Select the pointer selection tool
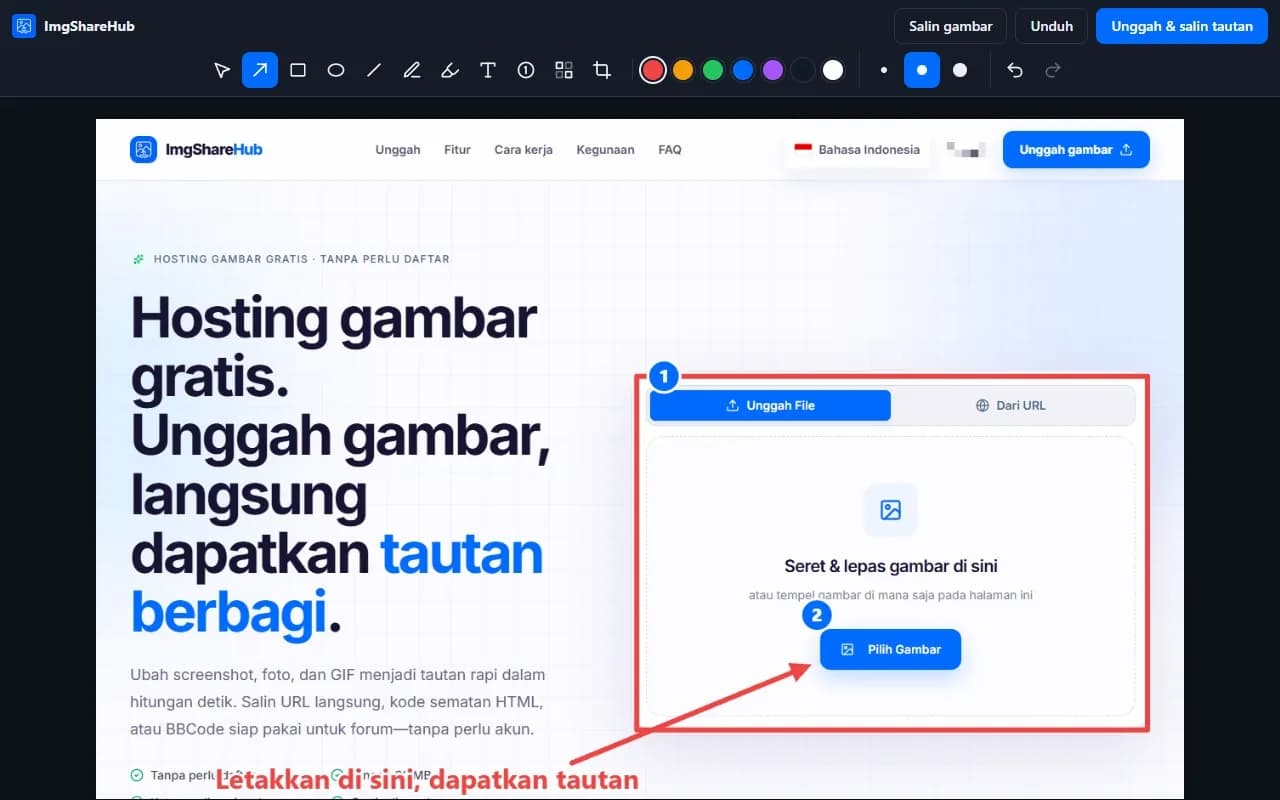1280x800 pixels. click(222, 70)
